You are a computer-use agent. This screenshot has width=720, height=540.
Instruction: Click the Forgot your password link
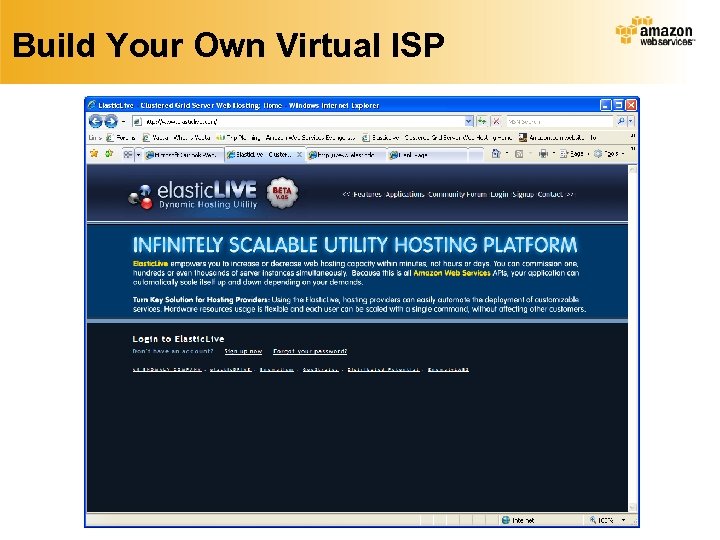(310, 351)
